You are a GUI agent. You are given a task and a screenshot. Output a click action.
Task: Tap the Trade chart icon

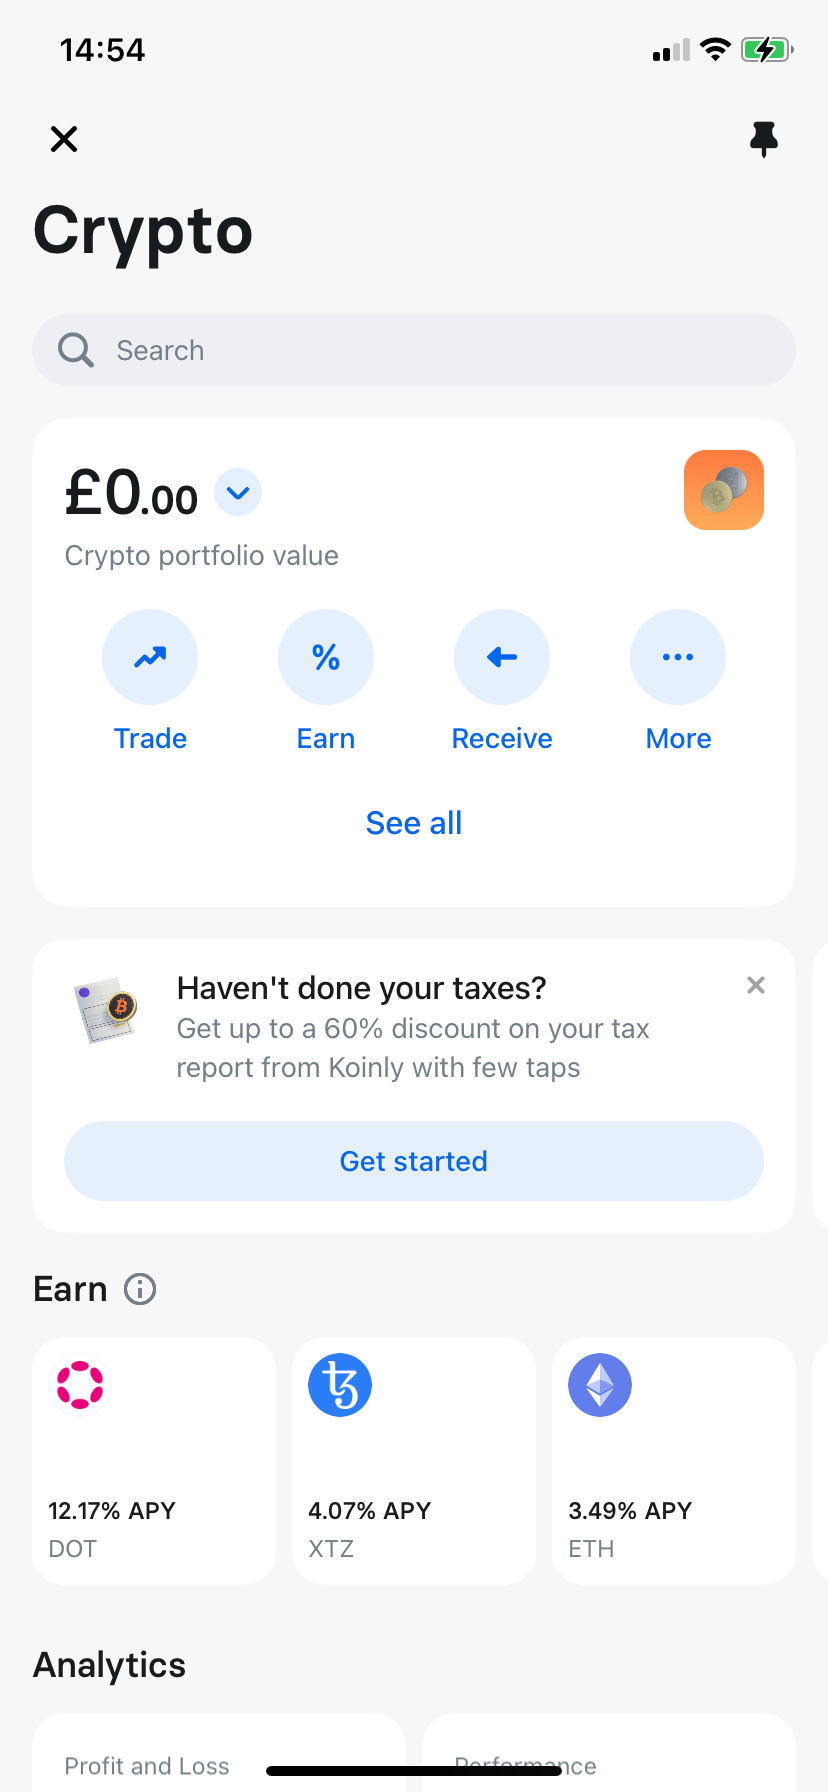(x=150, y=657)
